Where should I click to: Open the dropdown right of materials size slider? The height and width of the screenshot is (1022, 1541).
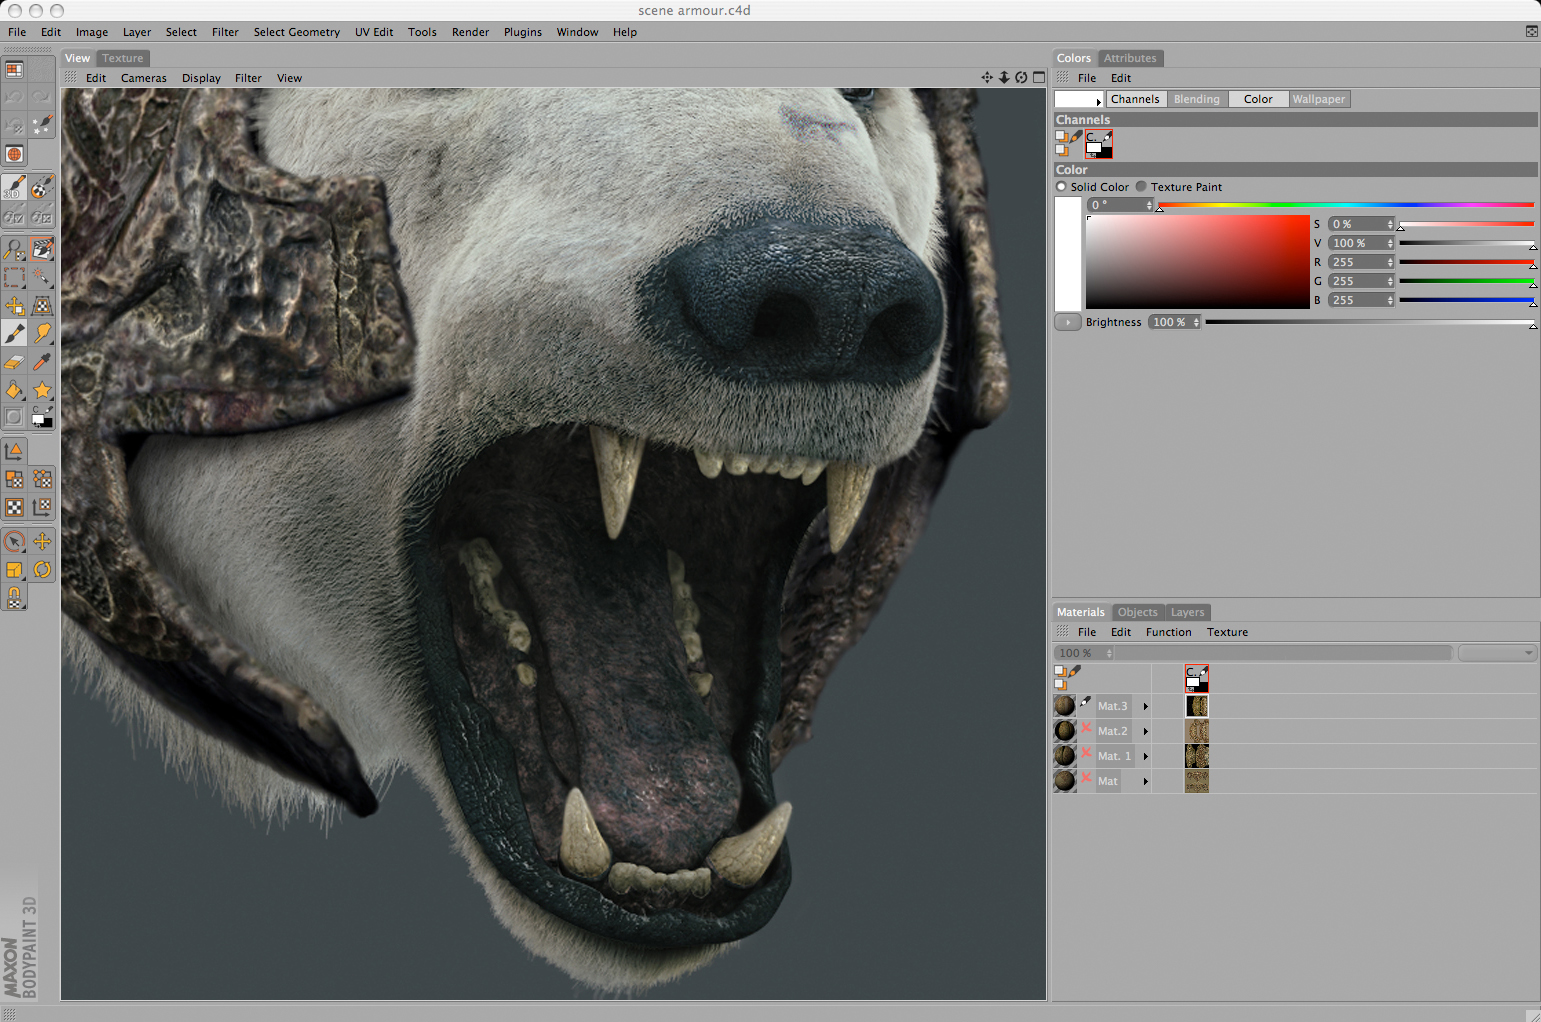(x=1496, y=653)
